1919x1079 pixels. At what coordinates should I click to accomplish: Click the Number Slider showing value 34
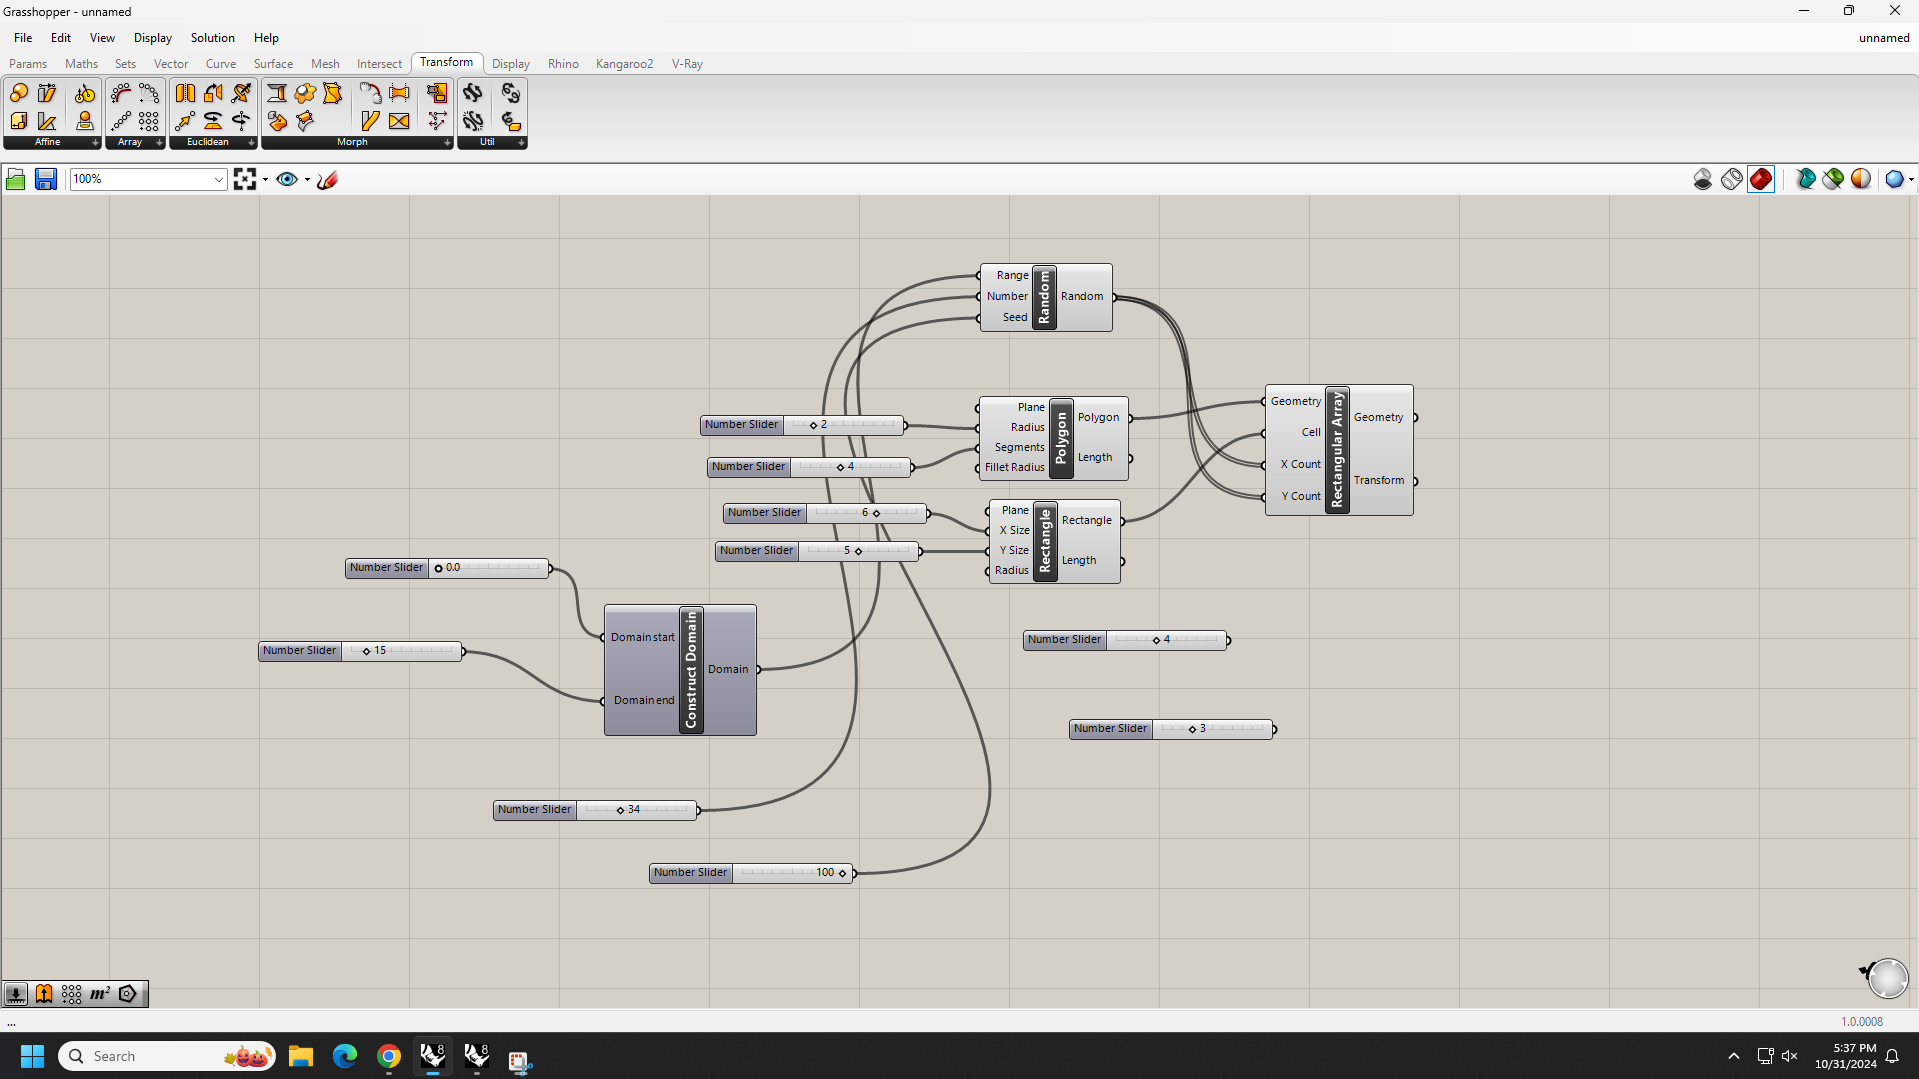coord(596,810)
